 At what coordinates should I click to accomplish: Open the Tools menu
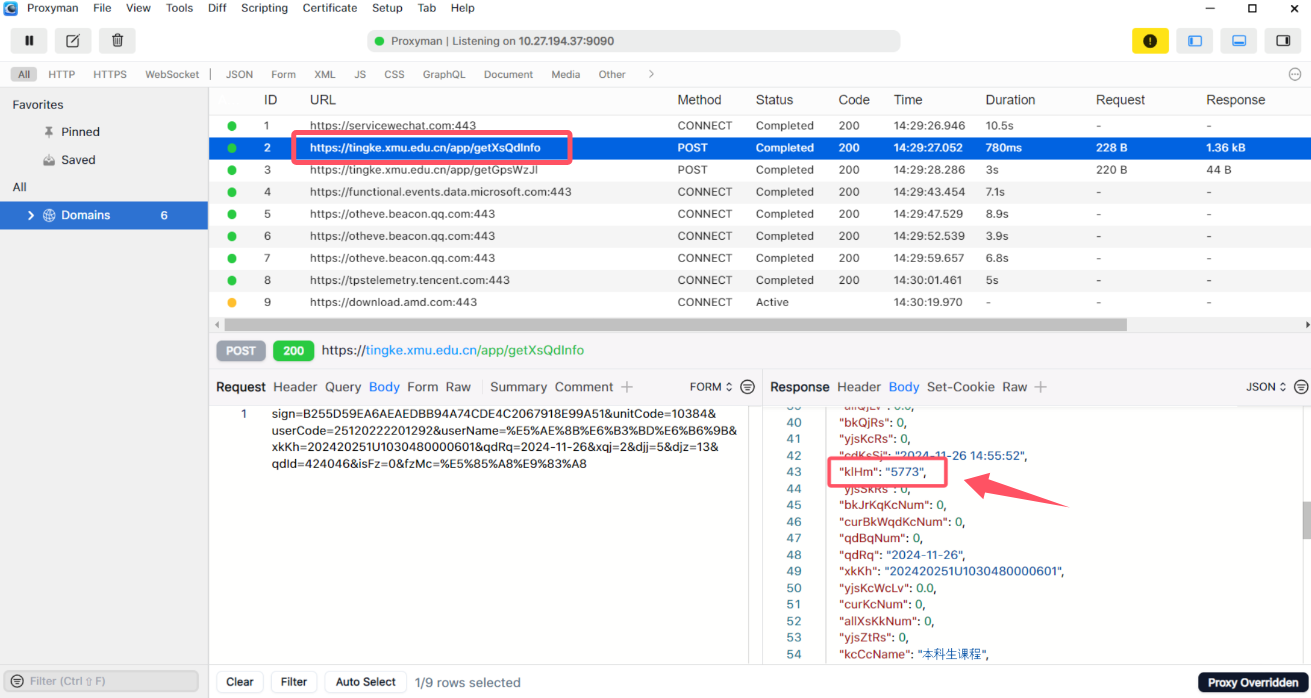coord(180,8)
